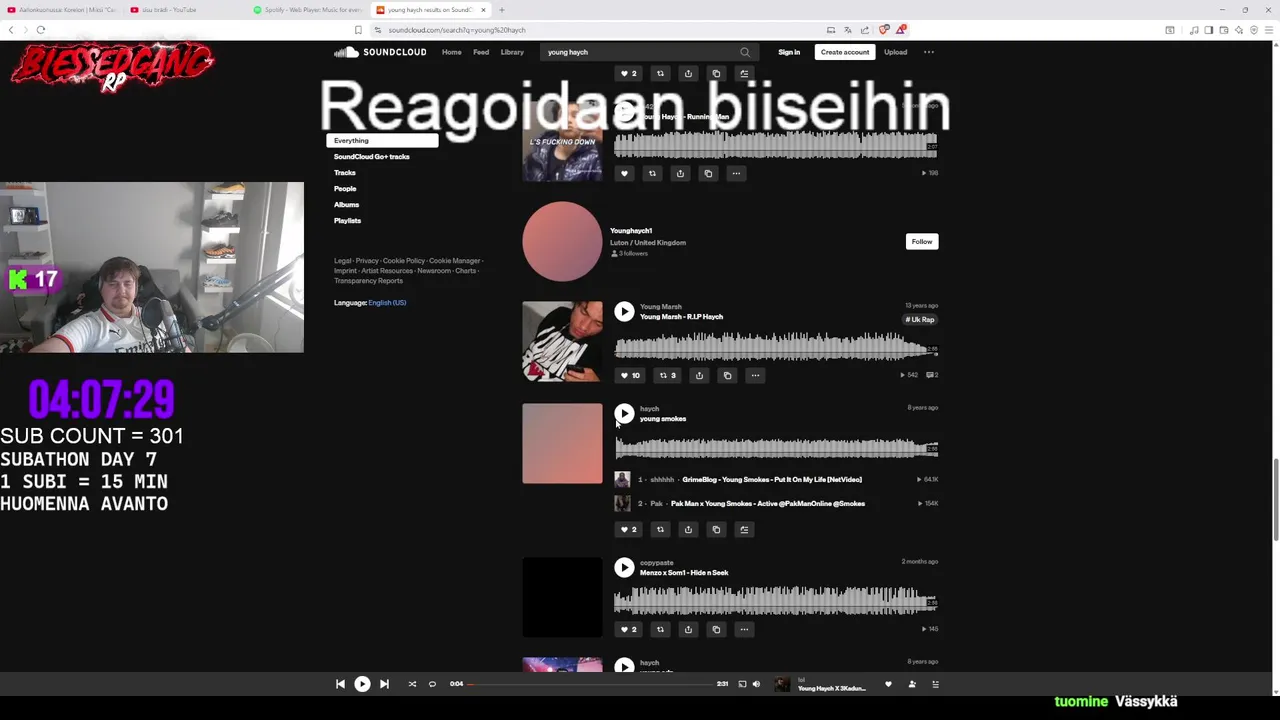This screenshot has width=1280, height=720.
Task: Open Feed in SoundCloud header
Action: 481,52
